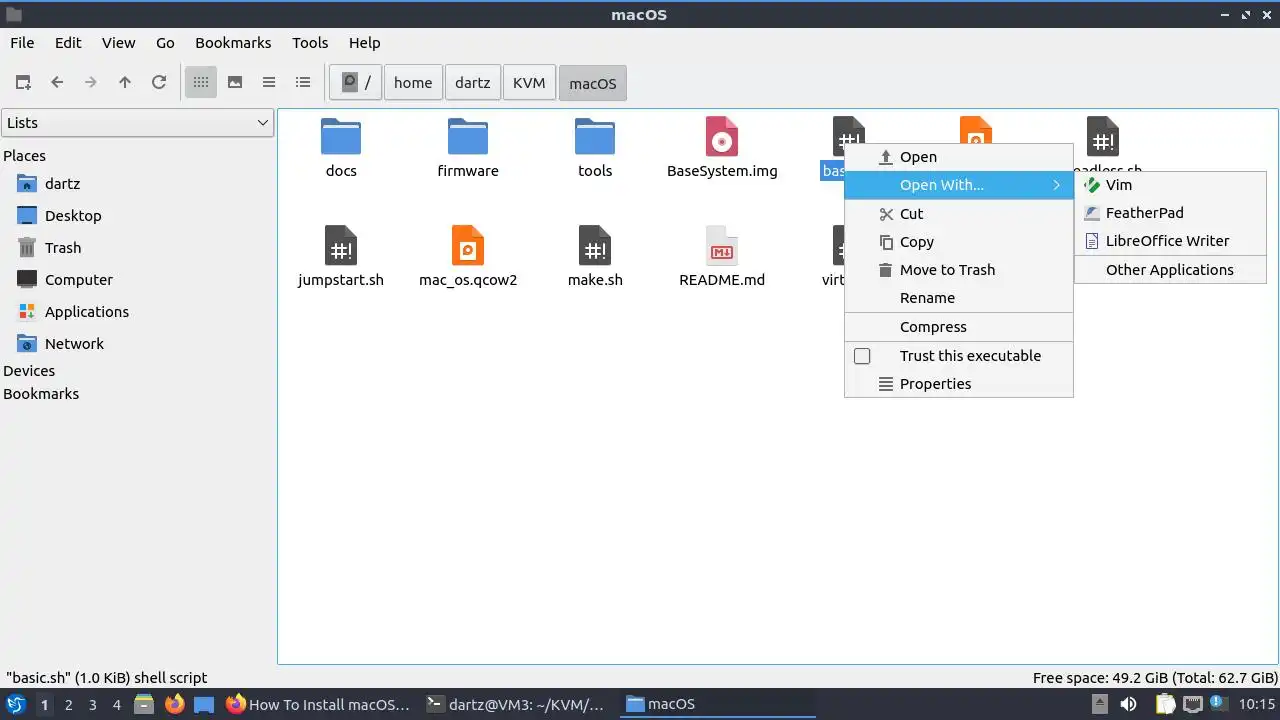This screenshot has width=1280, height=720.
Task: Choose Other Applications
Action: click(1170, 270)
